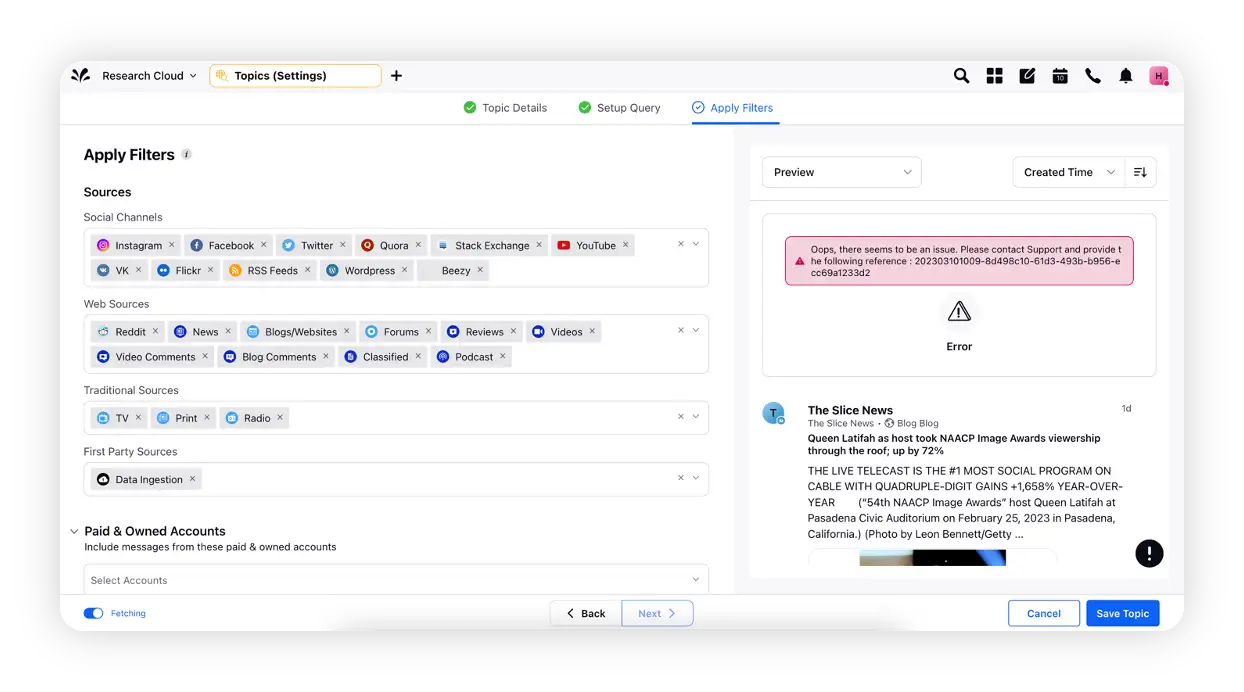
Task: Open the Select Accounts dropdown
Action: [x=396, y=580]
